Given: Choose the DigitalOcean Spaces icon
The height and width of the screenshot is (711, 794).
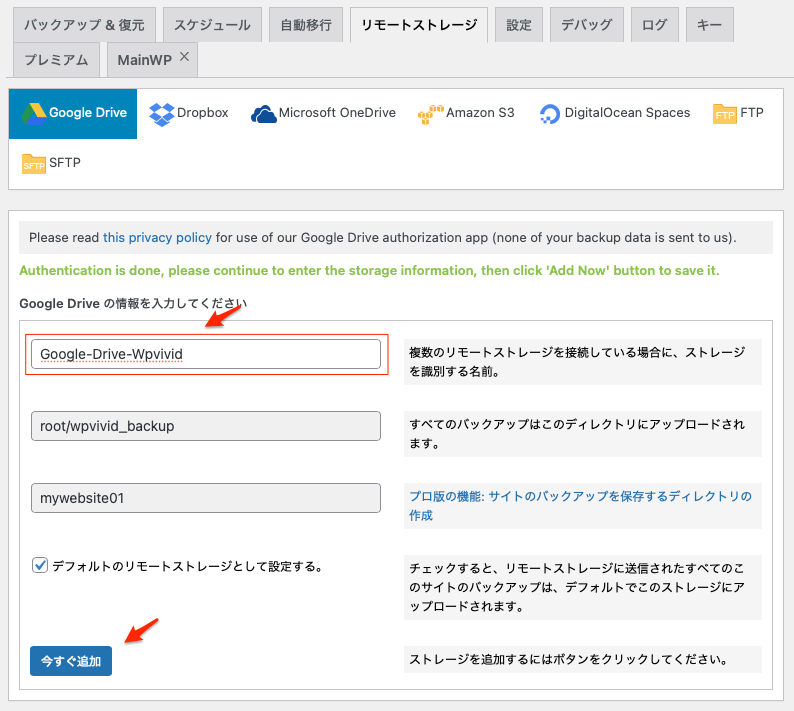Looking at the screenshot, I should 549,114.
